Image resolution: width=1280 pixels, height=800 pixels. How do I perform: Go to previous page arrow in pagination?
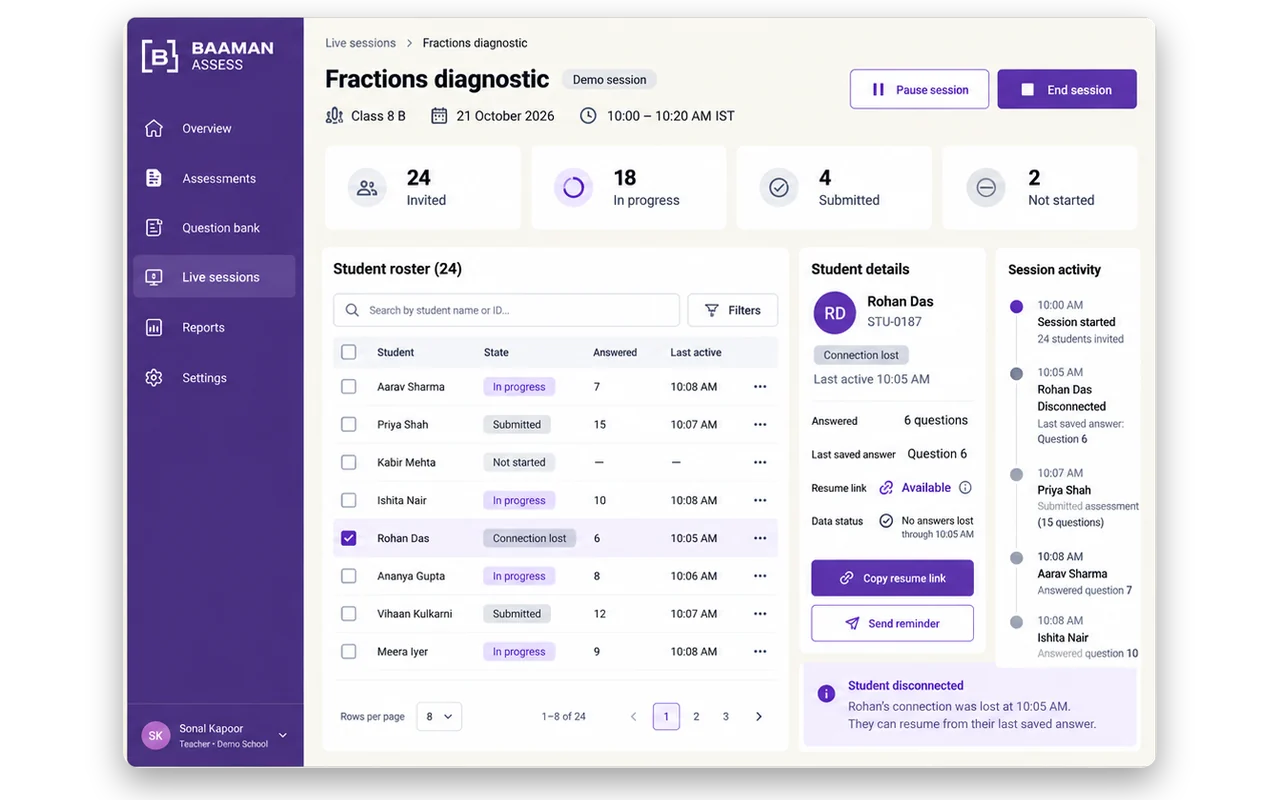click(633, 716)
